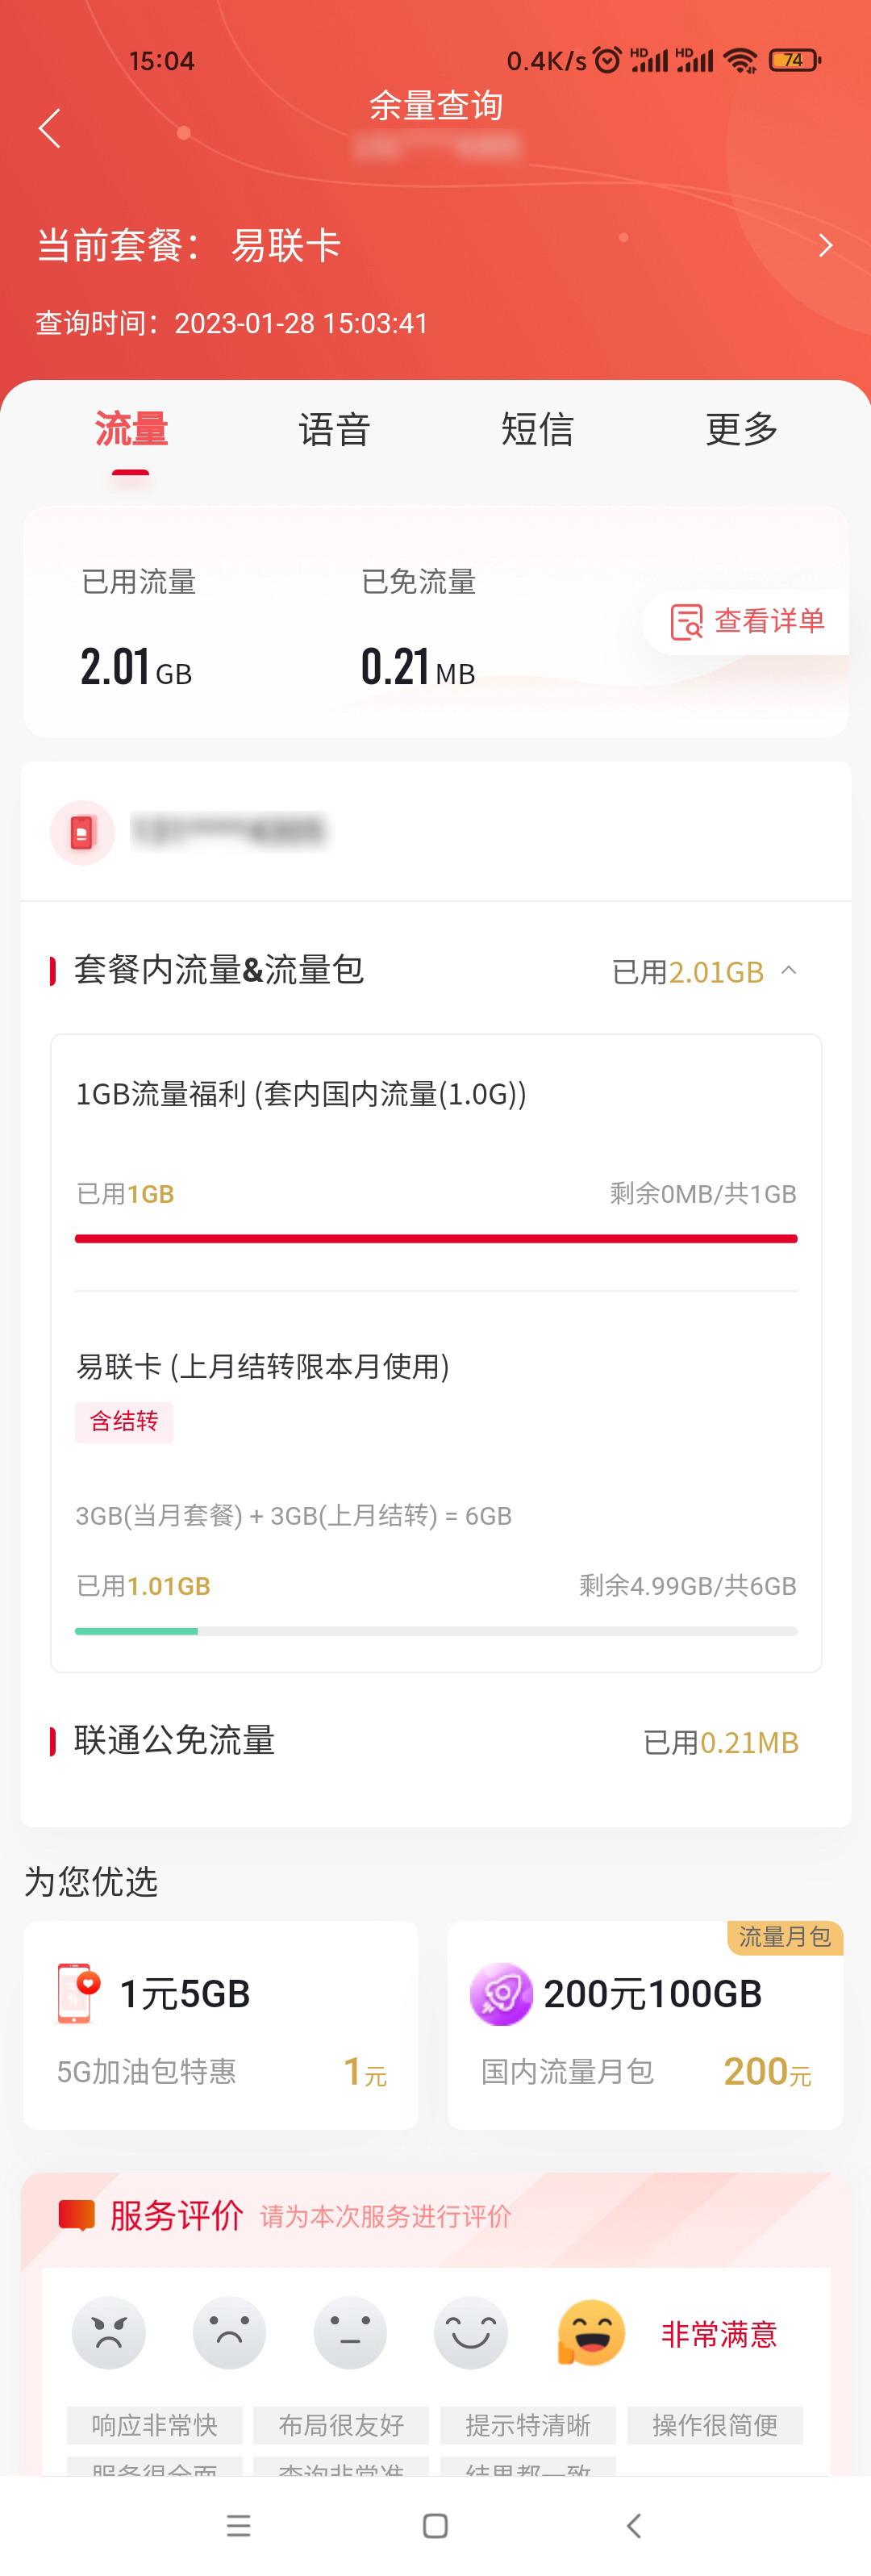Tap the Android home navigation button
Screen dimensions: 871x2576
(435, 2526)
